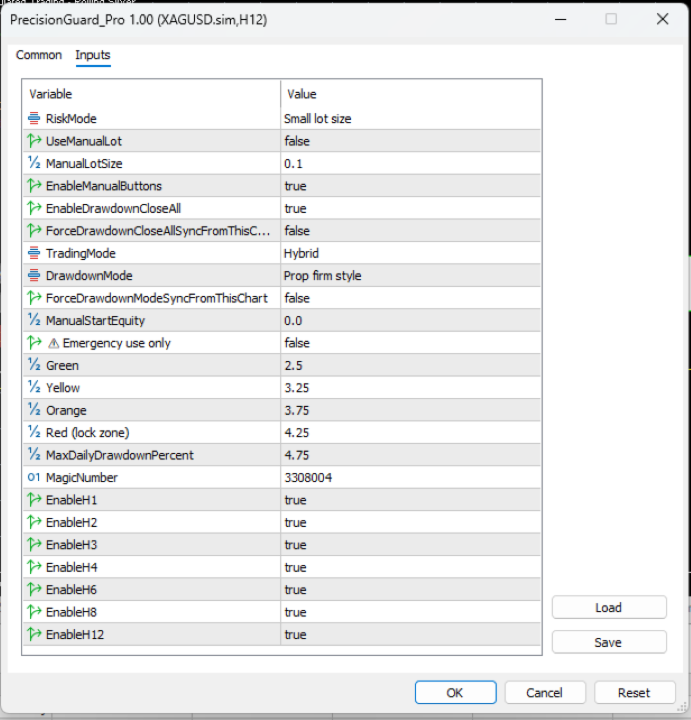This screenshot has height=720, width=691.
Task: Click the RiskMode enum icon
Action: tap(34, 118)
